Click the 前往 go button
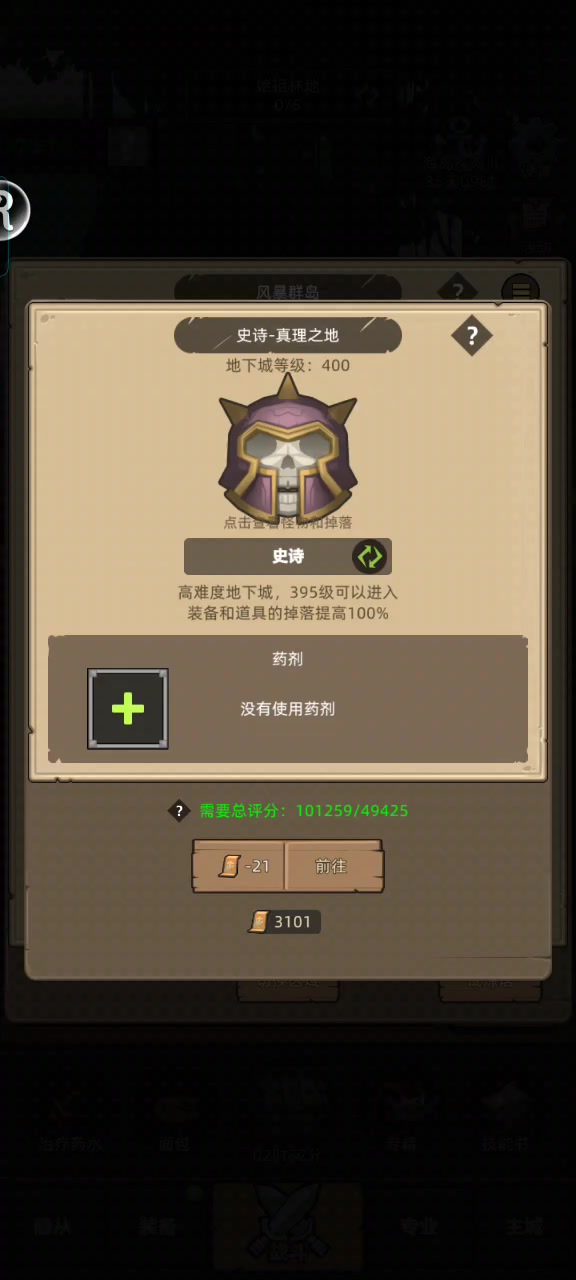The image size is (576, 1280). point(332,867)
